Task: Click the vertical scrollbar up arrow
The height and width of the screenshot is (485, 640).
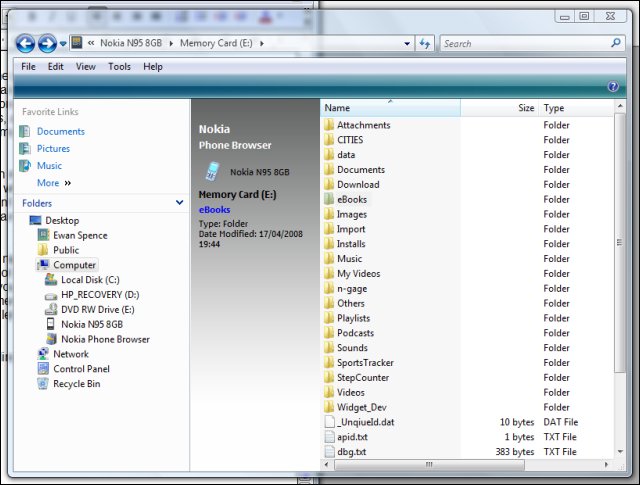Action: click(x=620, y=106)
